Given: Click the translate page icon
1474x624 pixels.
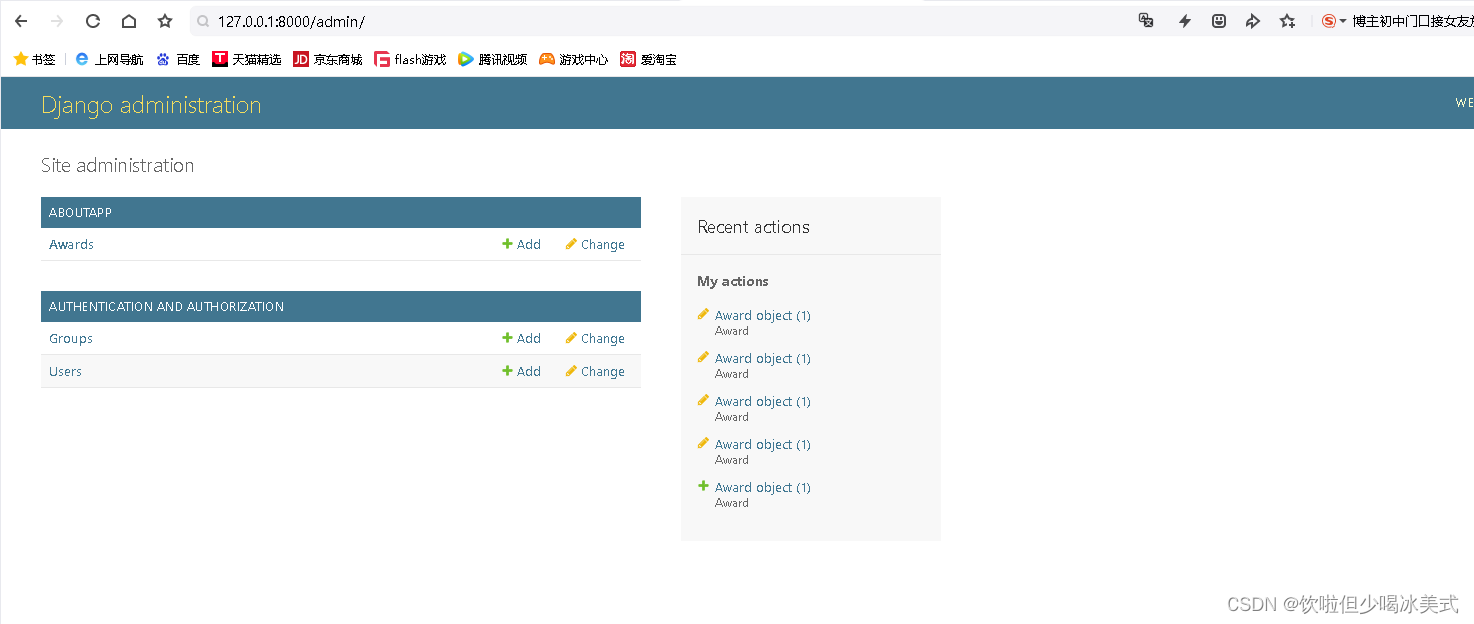Looking at the screenshot, I should click(x=1146, y=21).
